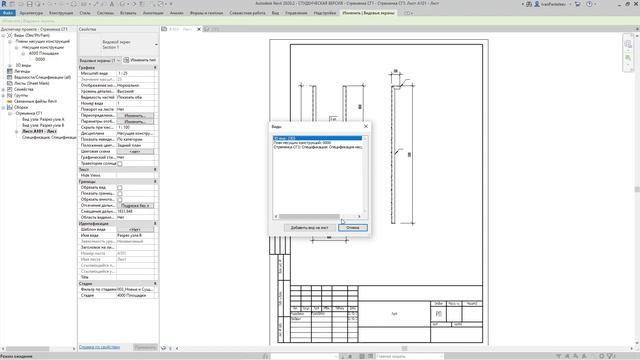640x360 pixels.
Task: Switch to the Manage (Управление) ribbon tab
Action: 296,13
